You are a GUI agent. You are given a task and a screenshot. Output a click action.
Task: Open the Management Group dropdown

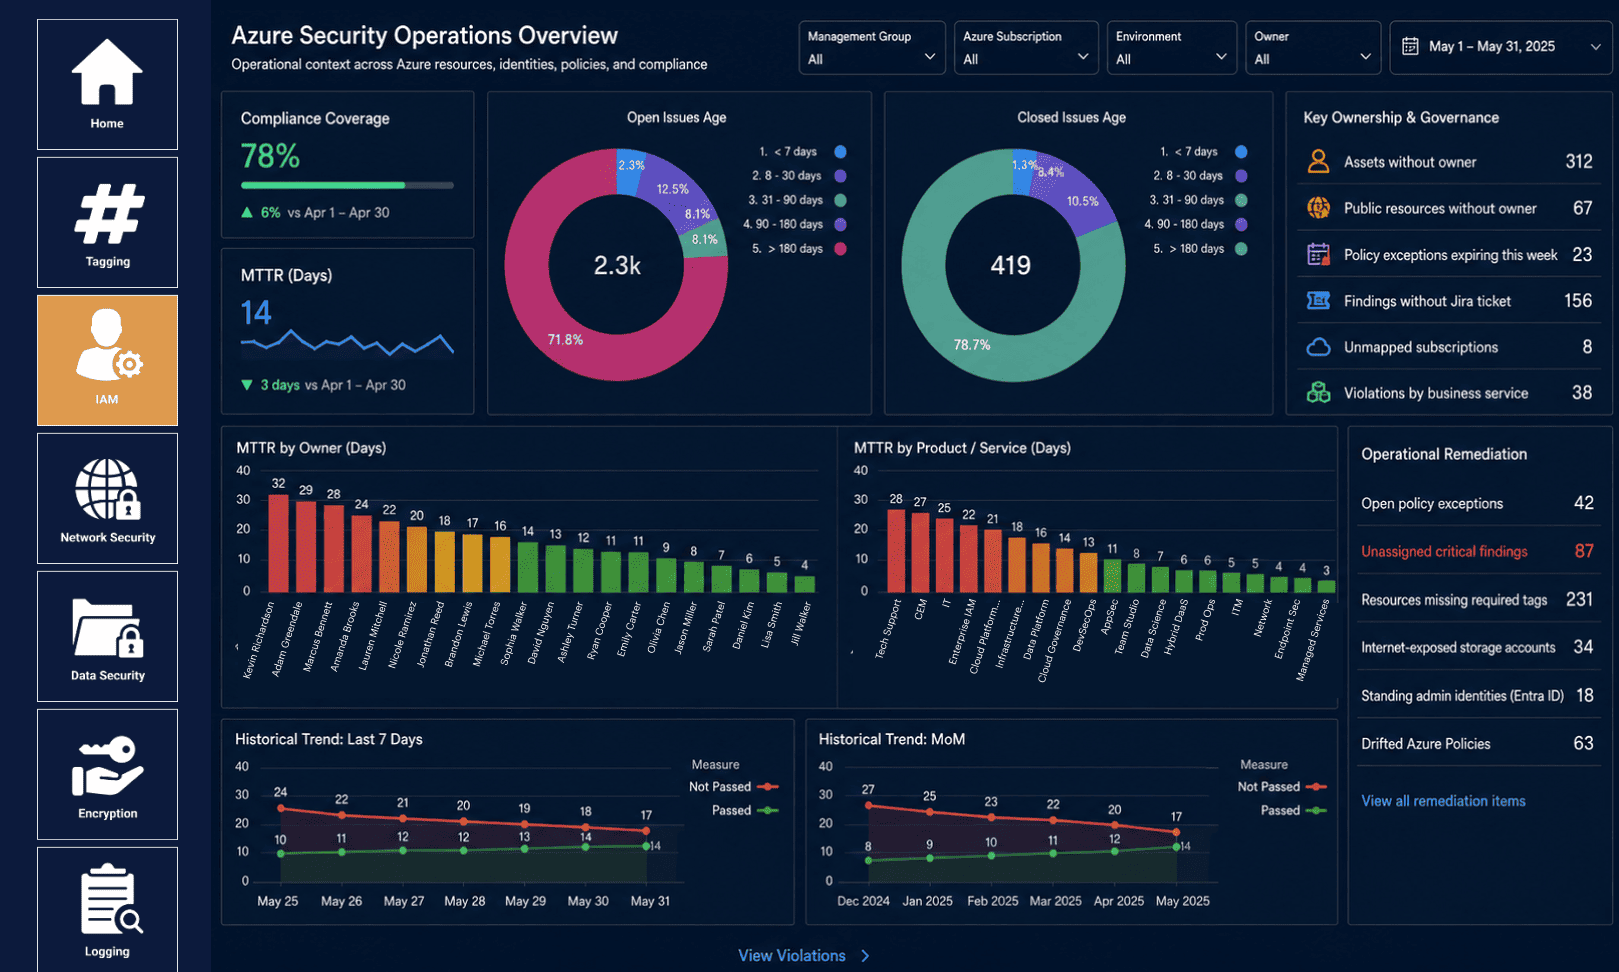pyautogui.click(x=872, y=48)
